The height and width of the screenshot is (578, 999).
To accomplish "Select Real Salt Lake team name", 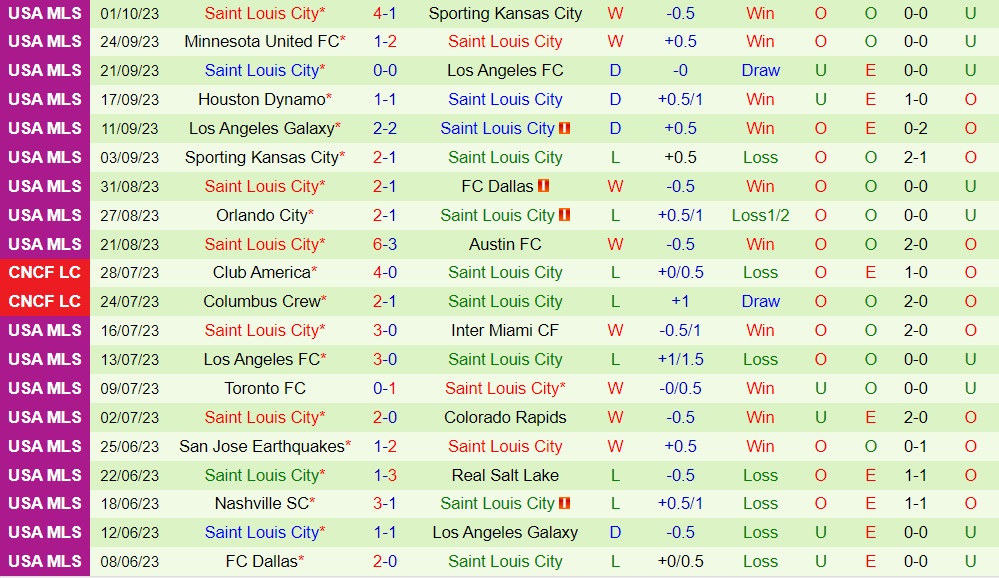I will click(505, 475).
